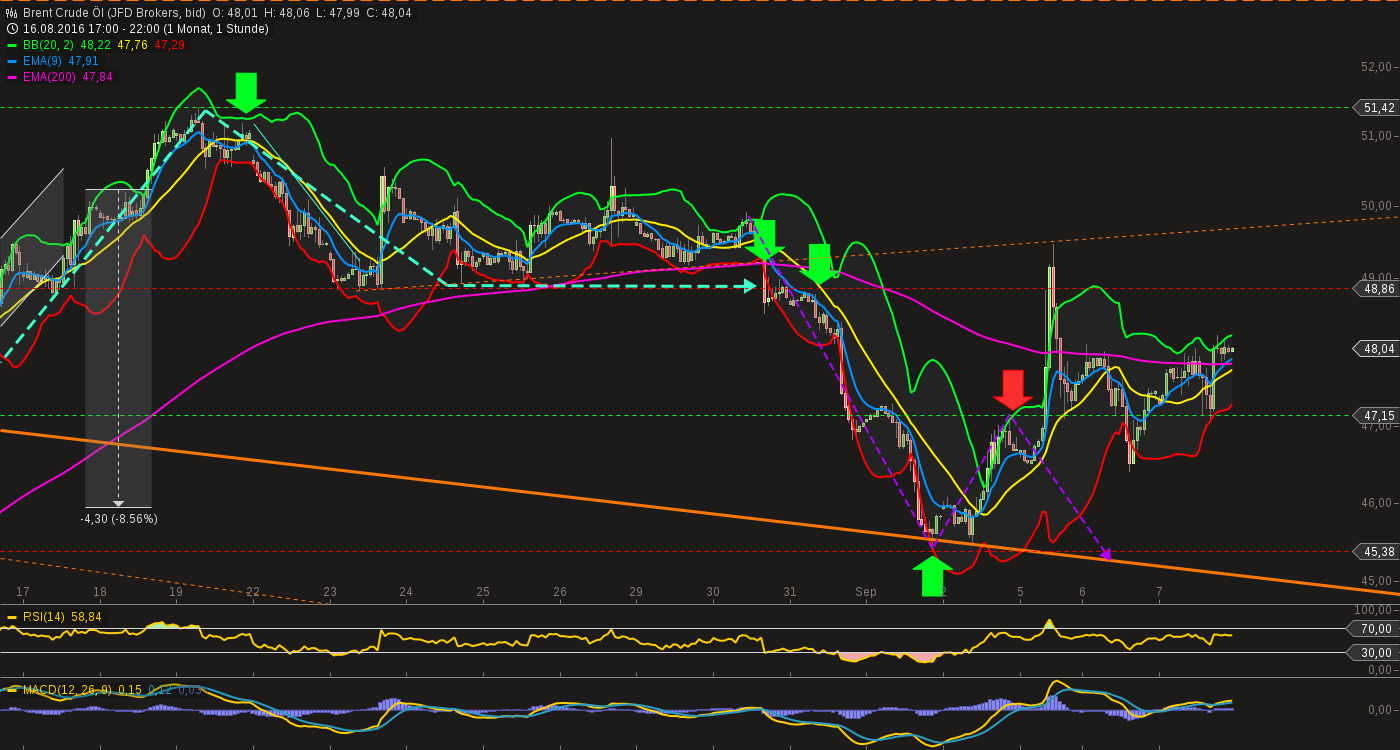Viewport: 1400px width, 750px height.
Task: Click date axis label 17
Action: click(23, 592)
